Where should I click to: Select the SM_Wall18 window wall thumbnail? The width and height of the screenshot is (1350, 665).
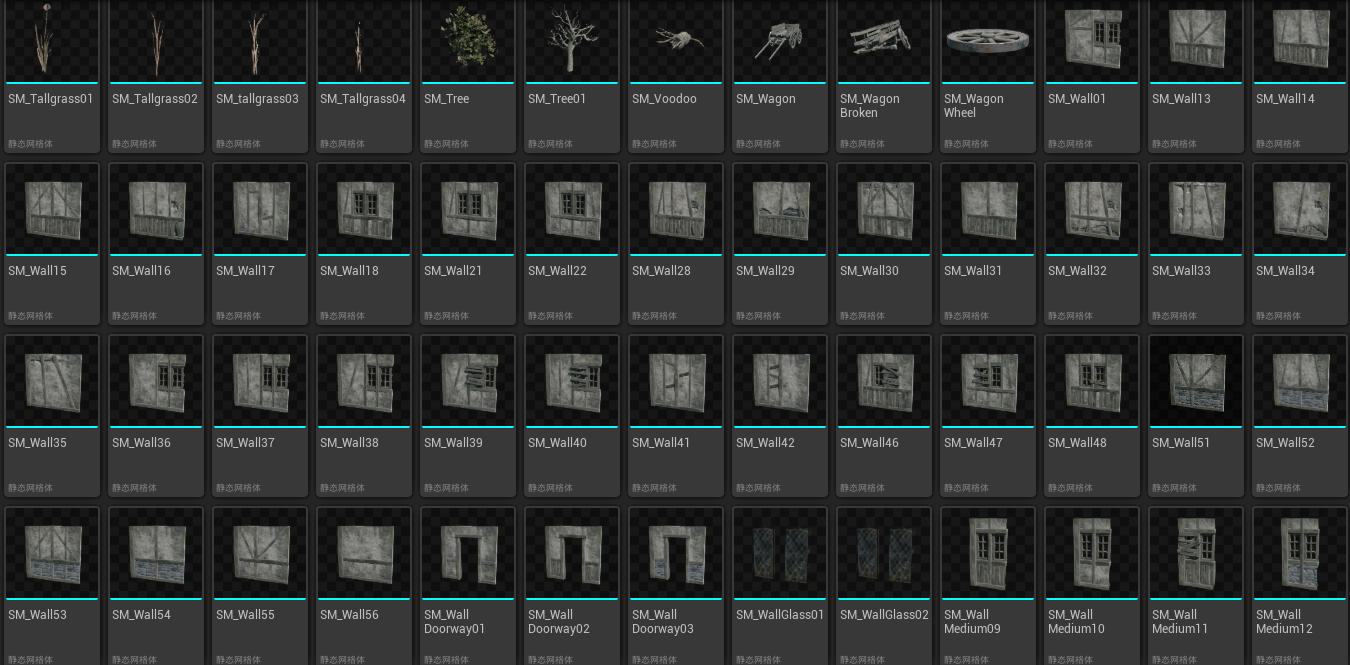click(x=364, y=209)
